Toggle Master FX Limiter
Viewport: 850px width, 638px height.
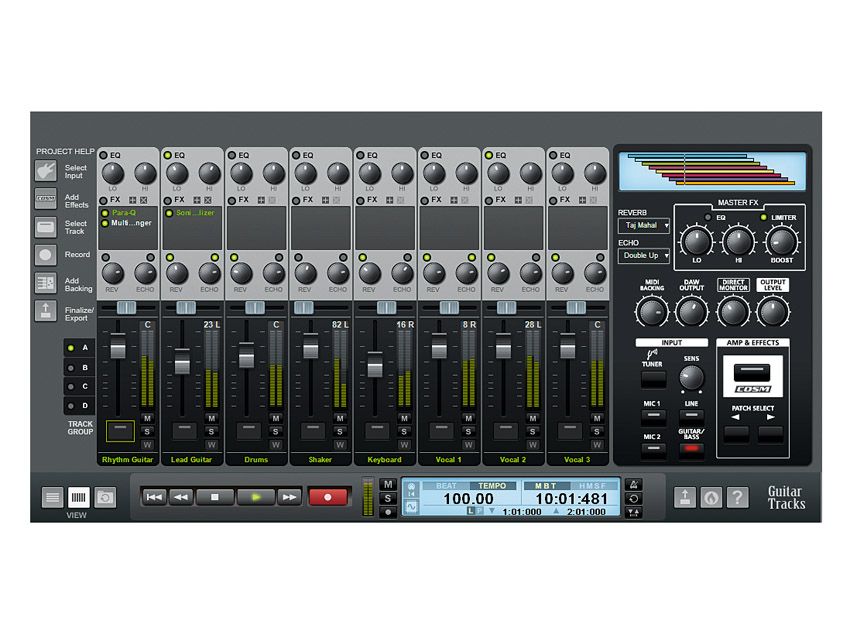click(764, 217)
